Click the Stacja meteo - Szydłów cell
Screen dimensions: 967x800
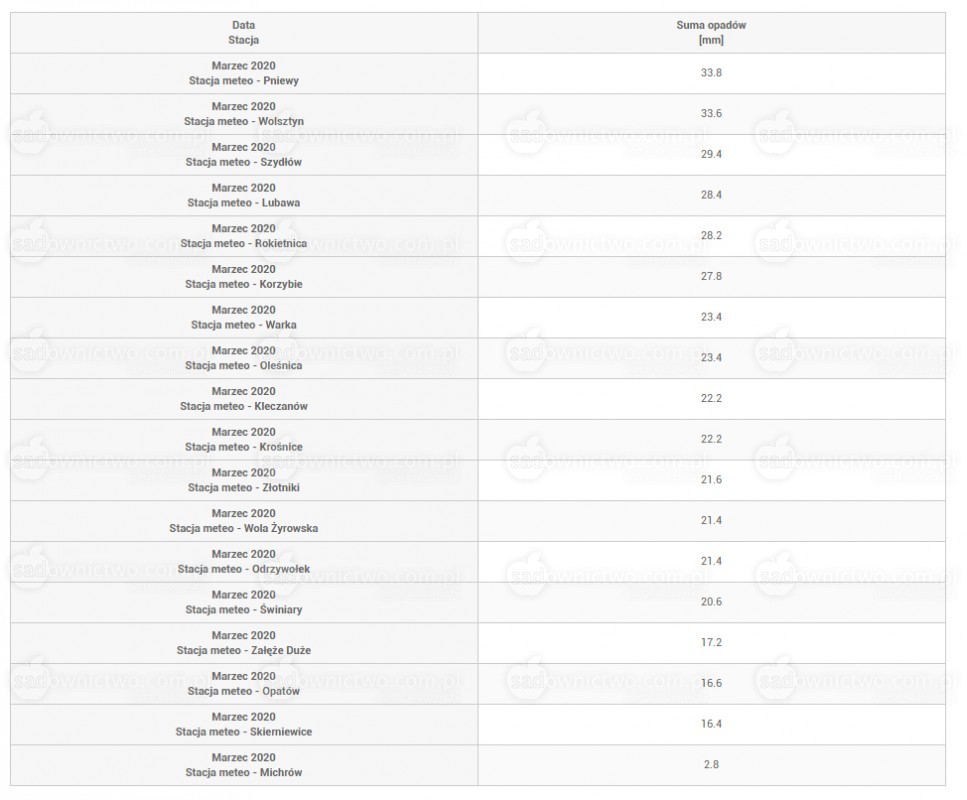244,155
